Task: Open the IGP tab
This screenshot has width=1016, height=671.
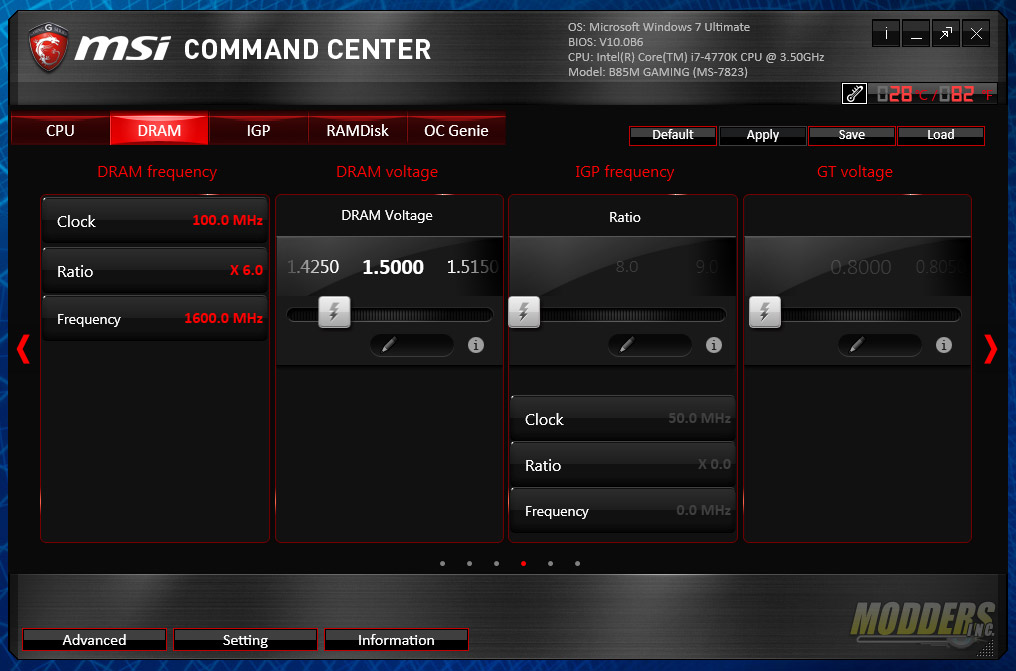Action: [x=259, y=130]
